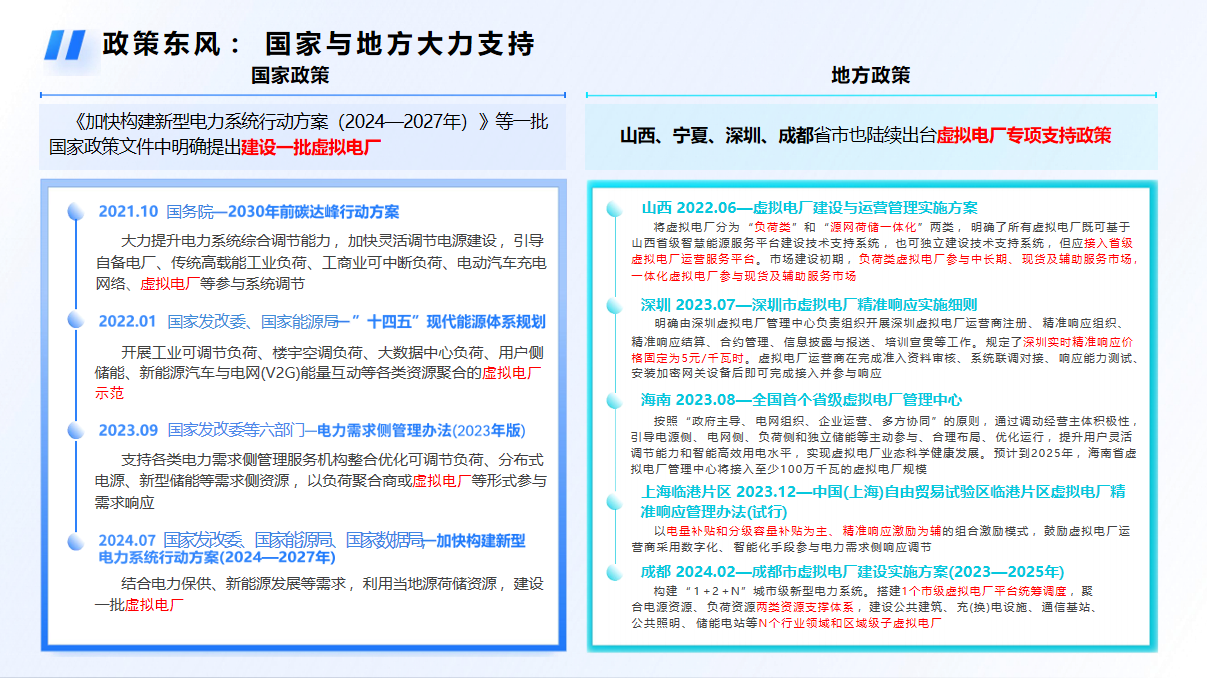Click the red 虚拟电厂专项支持政策 text
Screen dimensions: 1207x678
tap(1024, 137)
